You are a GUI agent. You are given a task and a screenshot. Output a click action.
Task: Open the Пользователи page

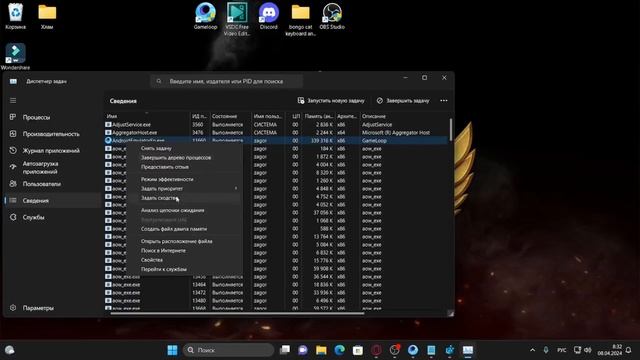(41, 184)
